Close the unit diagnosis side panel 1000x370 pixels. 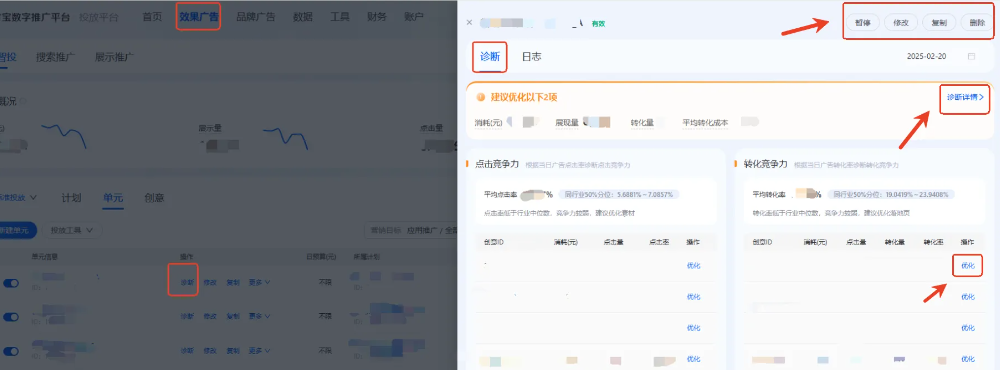pos(469,22)
